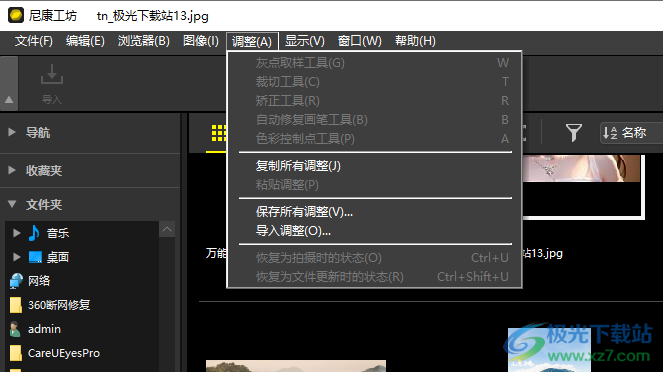The height and width of the screenshot is (372, 663).
Task: Collapse the 文件夹 folders panel
Action: [12, 204]
